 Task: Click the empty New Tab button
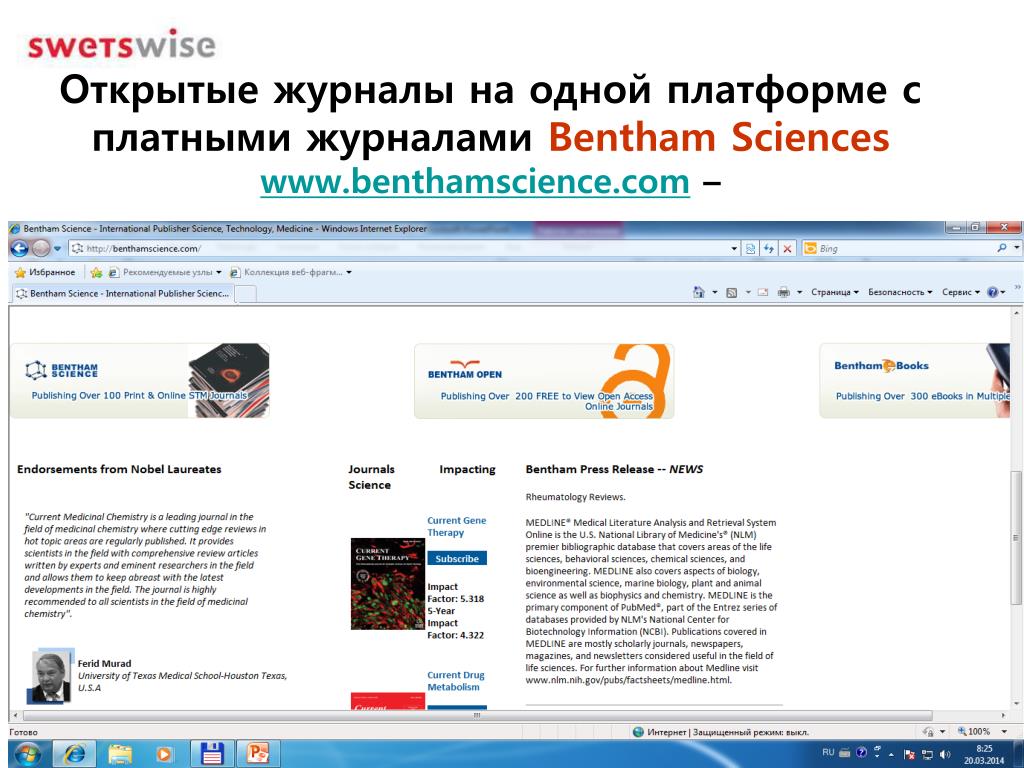click(246, 295)
